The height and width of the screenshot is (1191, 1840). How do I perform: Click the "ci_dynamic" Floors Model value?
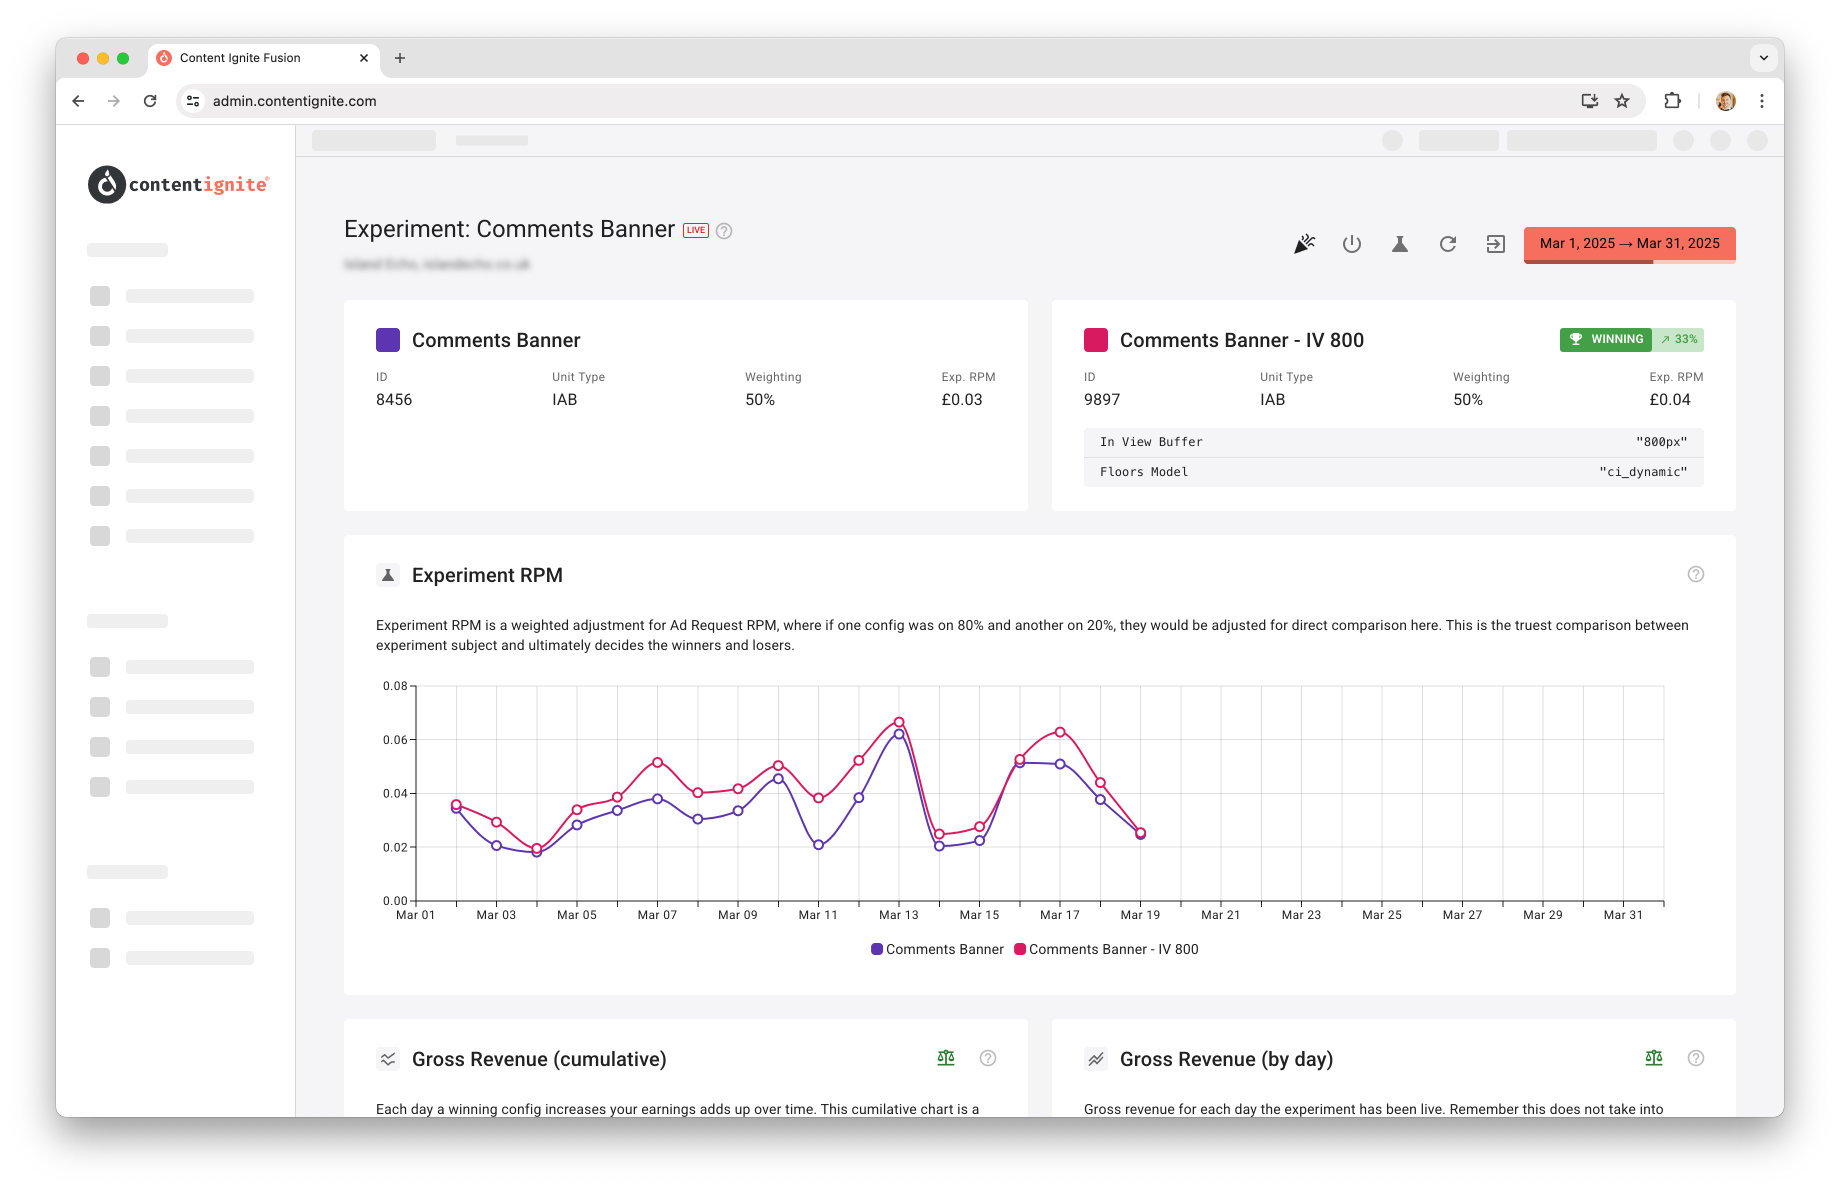click(1643, 472)
